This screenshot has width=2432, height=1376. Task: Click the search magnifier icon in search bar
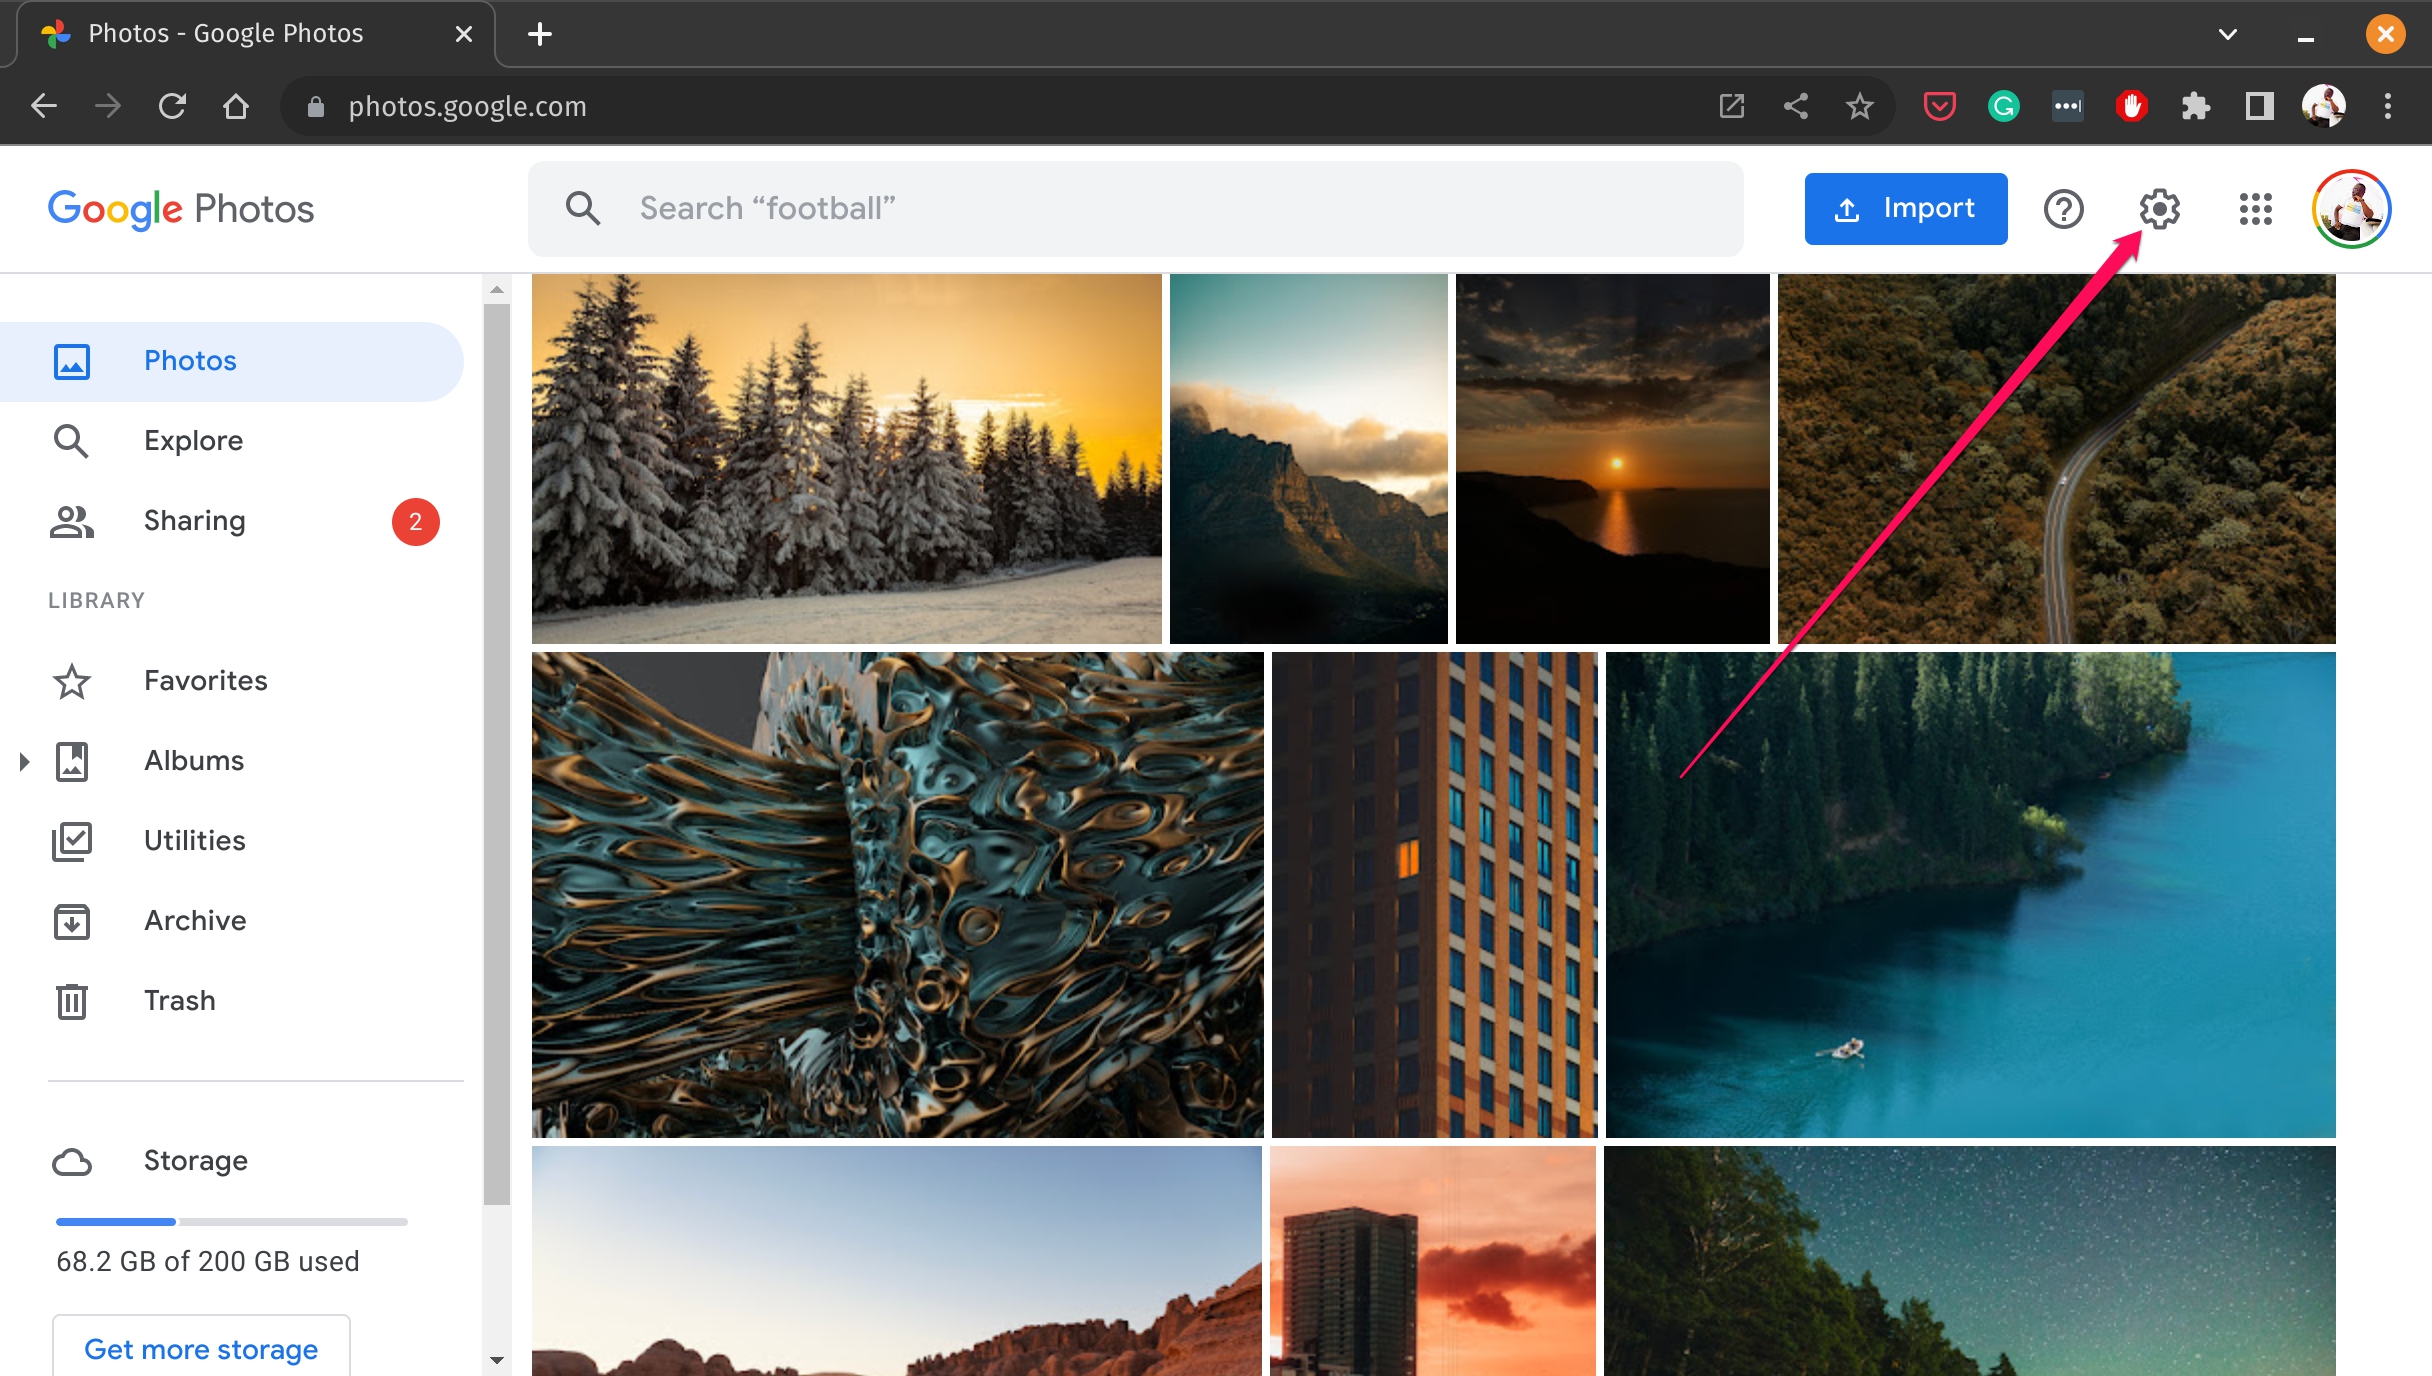click(x=583, y=208)
